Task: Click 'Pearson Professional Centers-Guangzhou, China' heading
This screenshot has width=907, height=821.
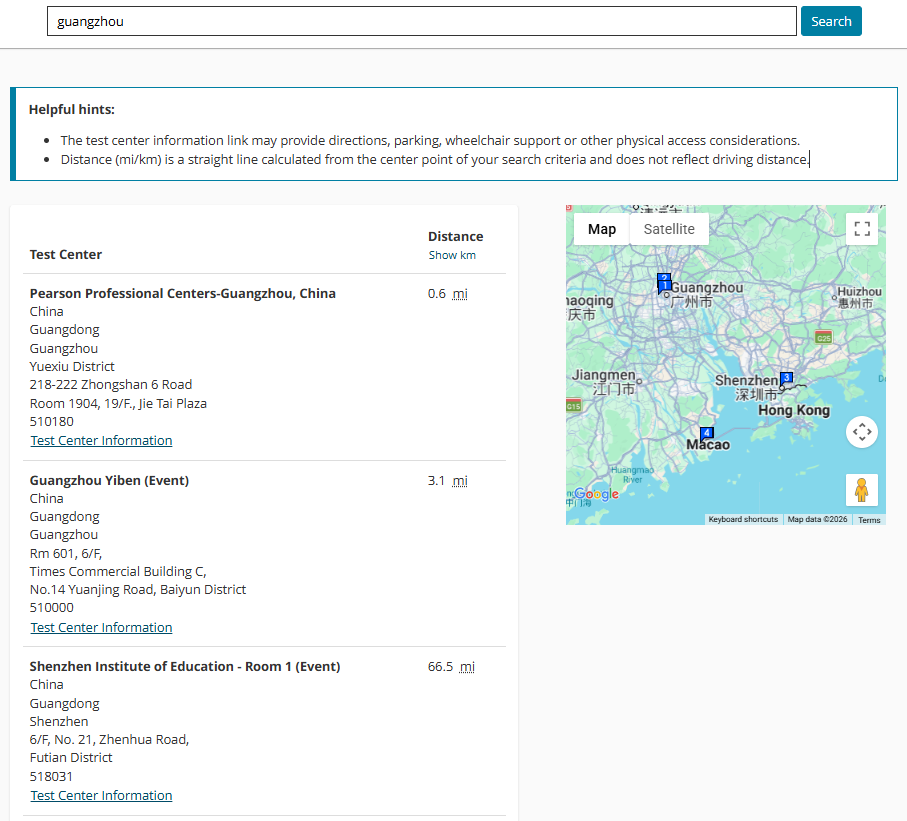Action: click(x=183, y=293)
